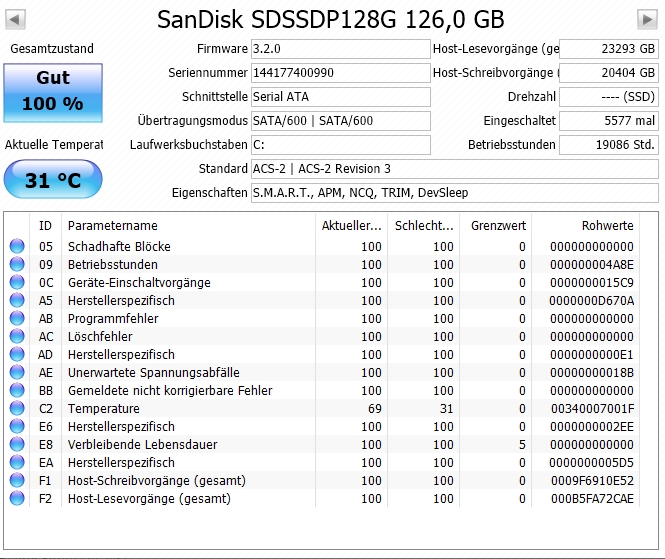Click raw value 00340007001F
The width and height of the screenshot is (665, 559).
[x=592, y=408]
